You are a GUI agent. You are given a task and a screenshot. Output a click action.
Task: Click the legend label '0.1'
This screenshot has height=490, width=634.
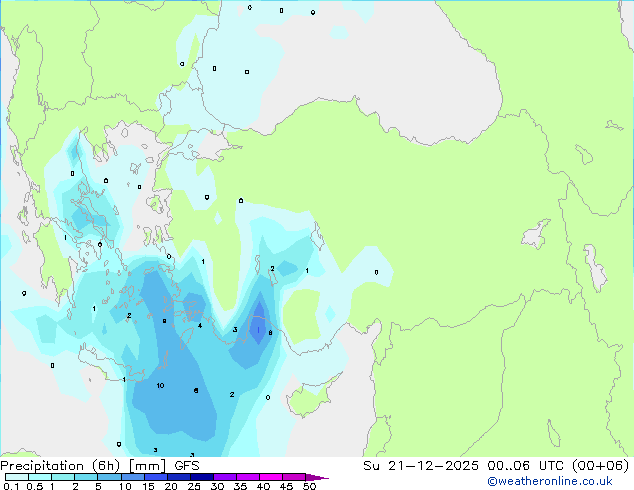coord(11,486)
